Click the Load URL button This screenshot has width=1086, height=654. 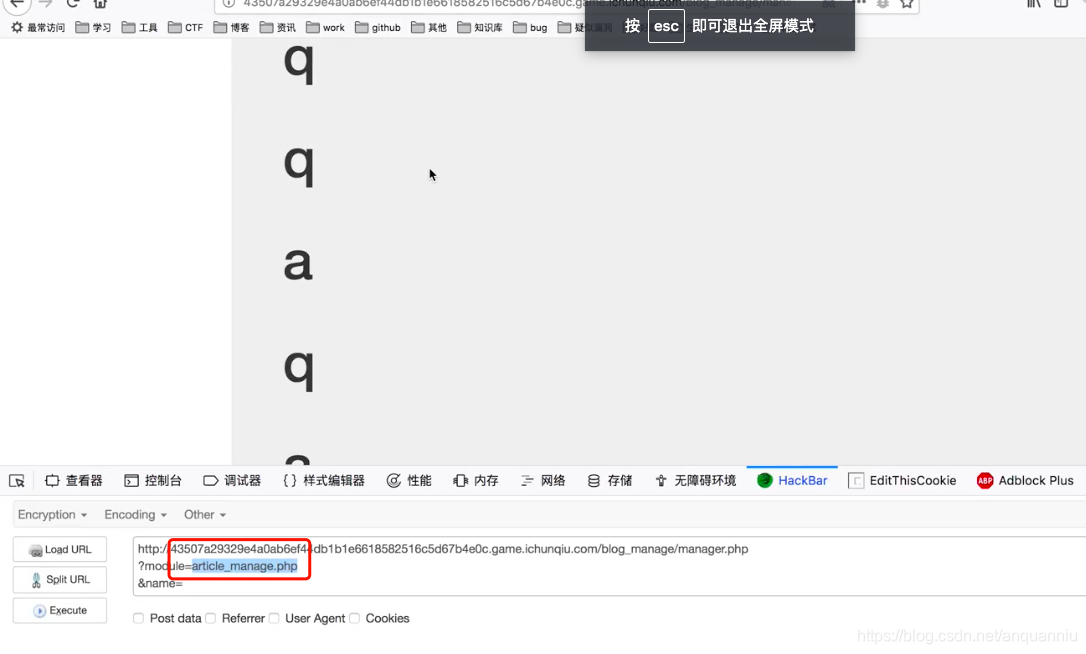[60, 549]
